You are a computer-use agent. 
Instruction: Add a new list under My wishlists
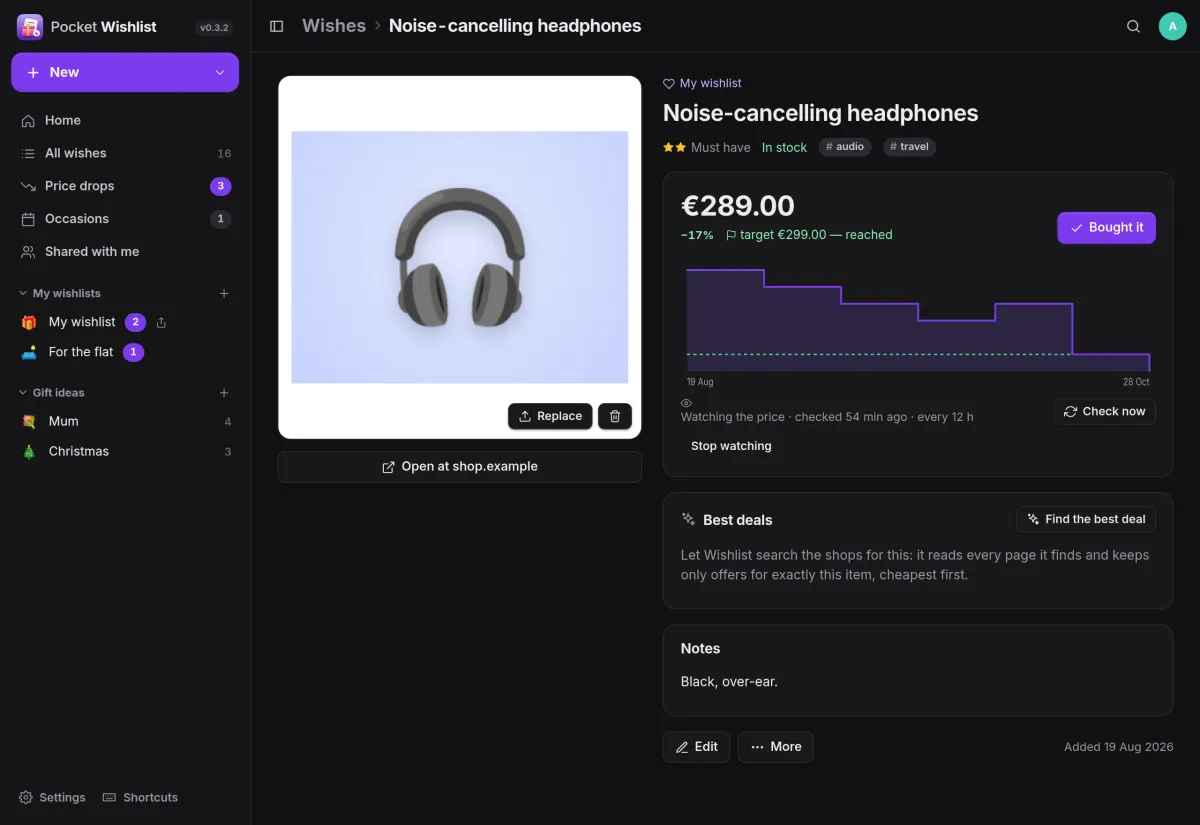pyautogui.click(x=224, y=293)
